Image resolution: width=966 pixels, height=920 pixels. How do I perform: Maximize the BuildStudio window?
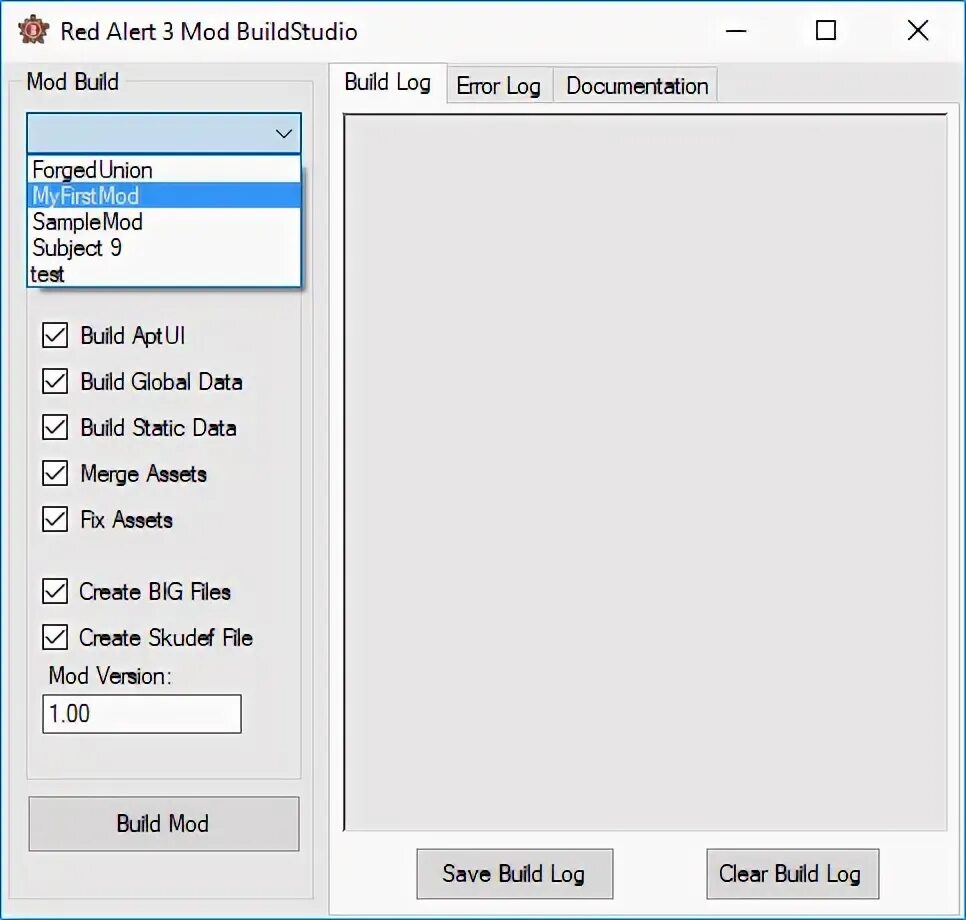[x=826, y=30]
